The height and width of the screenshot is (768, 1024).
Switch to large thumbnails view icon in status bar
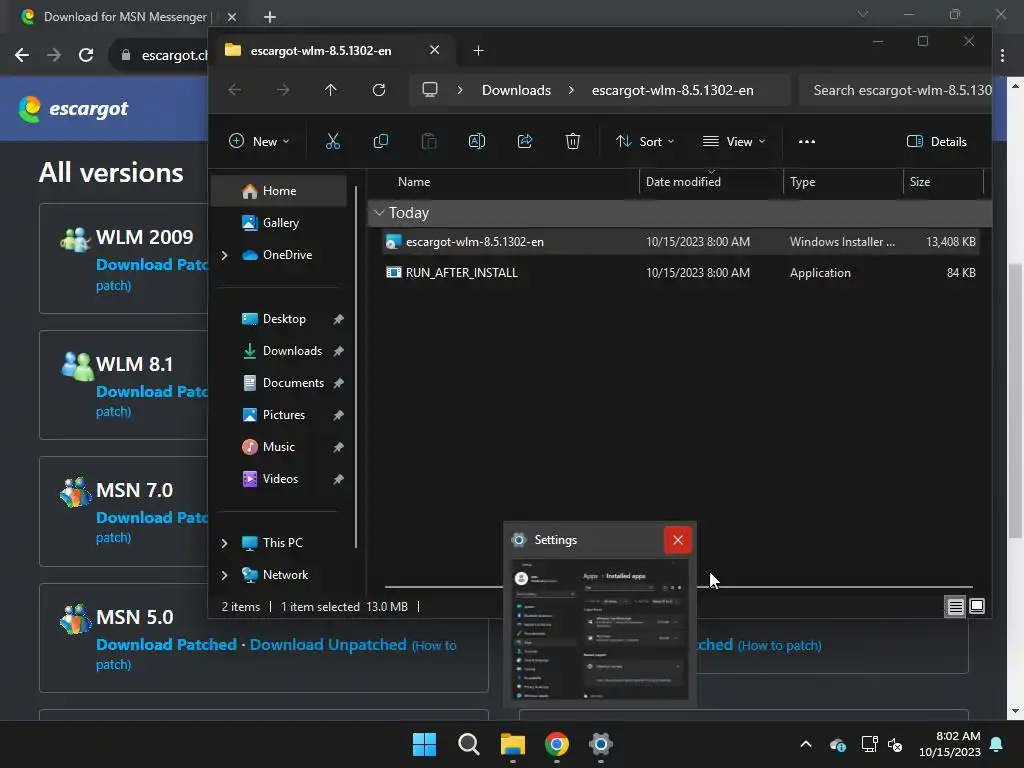[977, 607]
